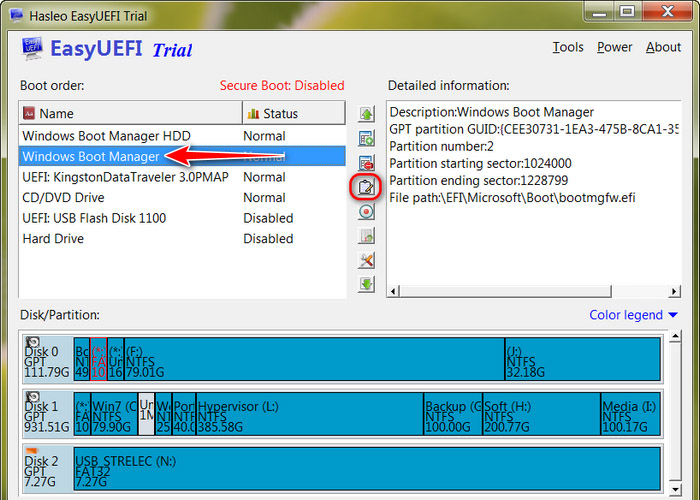Image resolution: width=700 pixels, height=500 pixels.
Task: Click the red-dot one-time boot icon
Action: 366,212
